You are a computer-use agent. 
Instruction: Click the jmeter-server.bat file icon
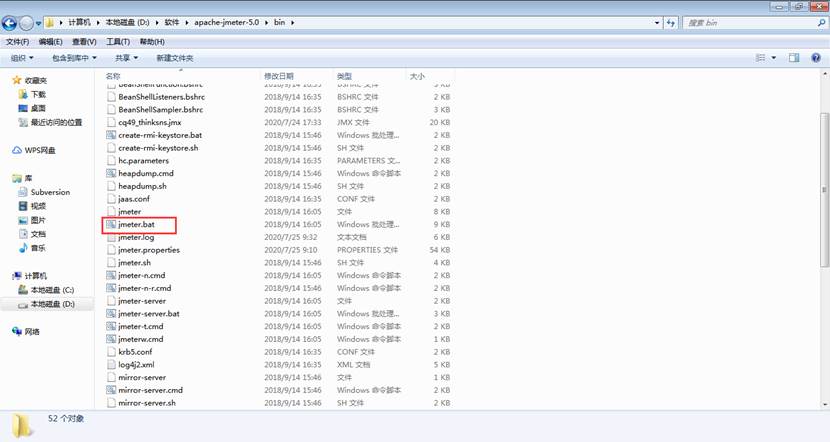point(111,313)
